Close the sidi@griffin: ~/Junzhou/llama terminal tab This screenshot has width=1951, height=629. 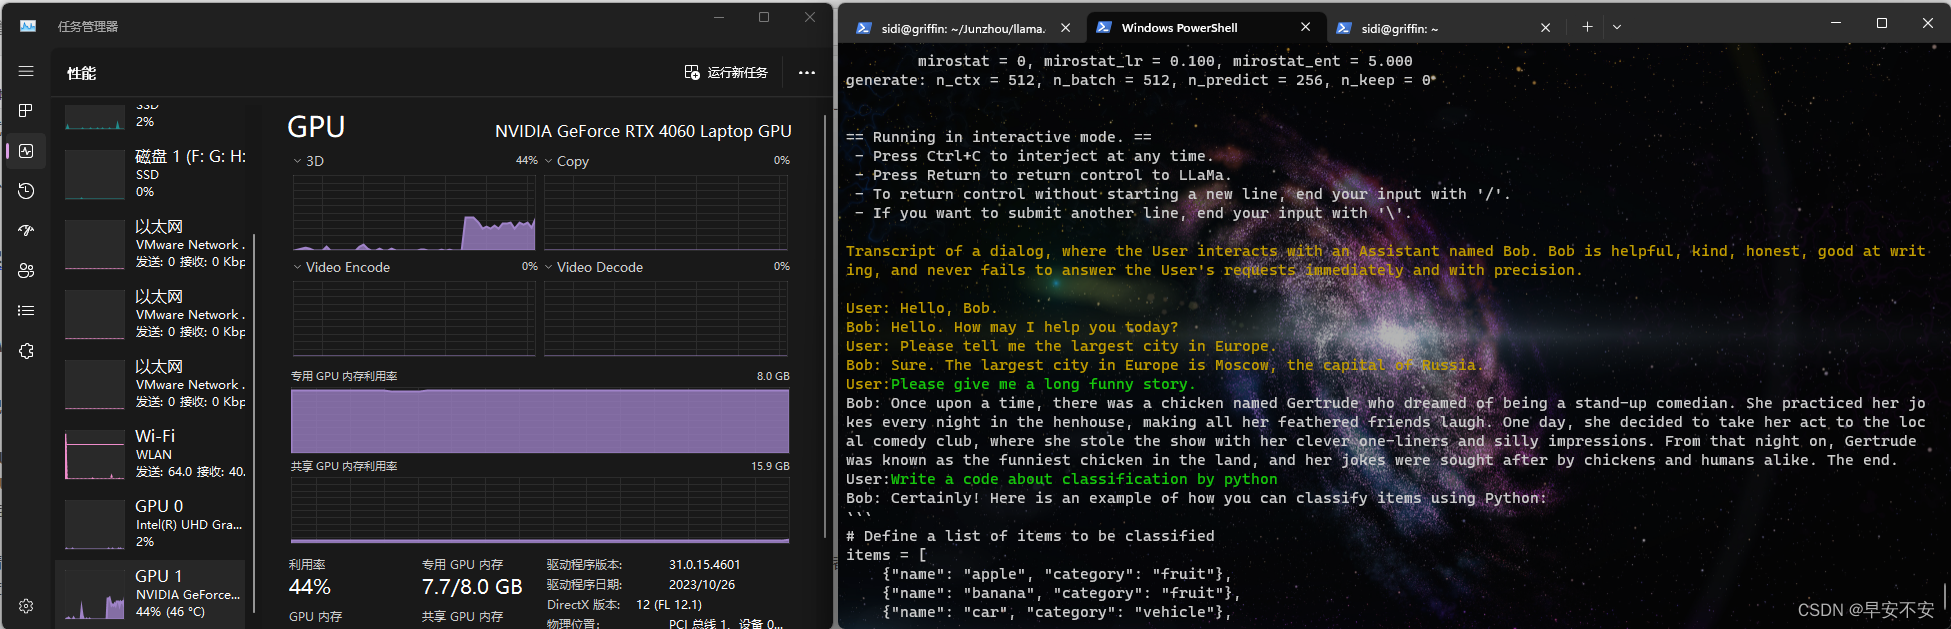point(1066,28)
